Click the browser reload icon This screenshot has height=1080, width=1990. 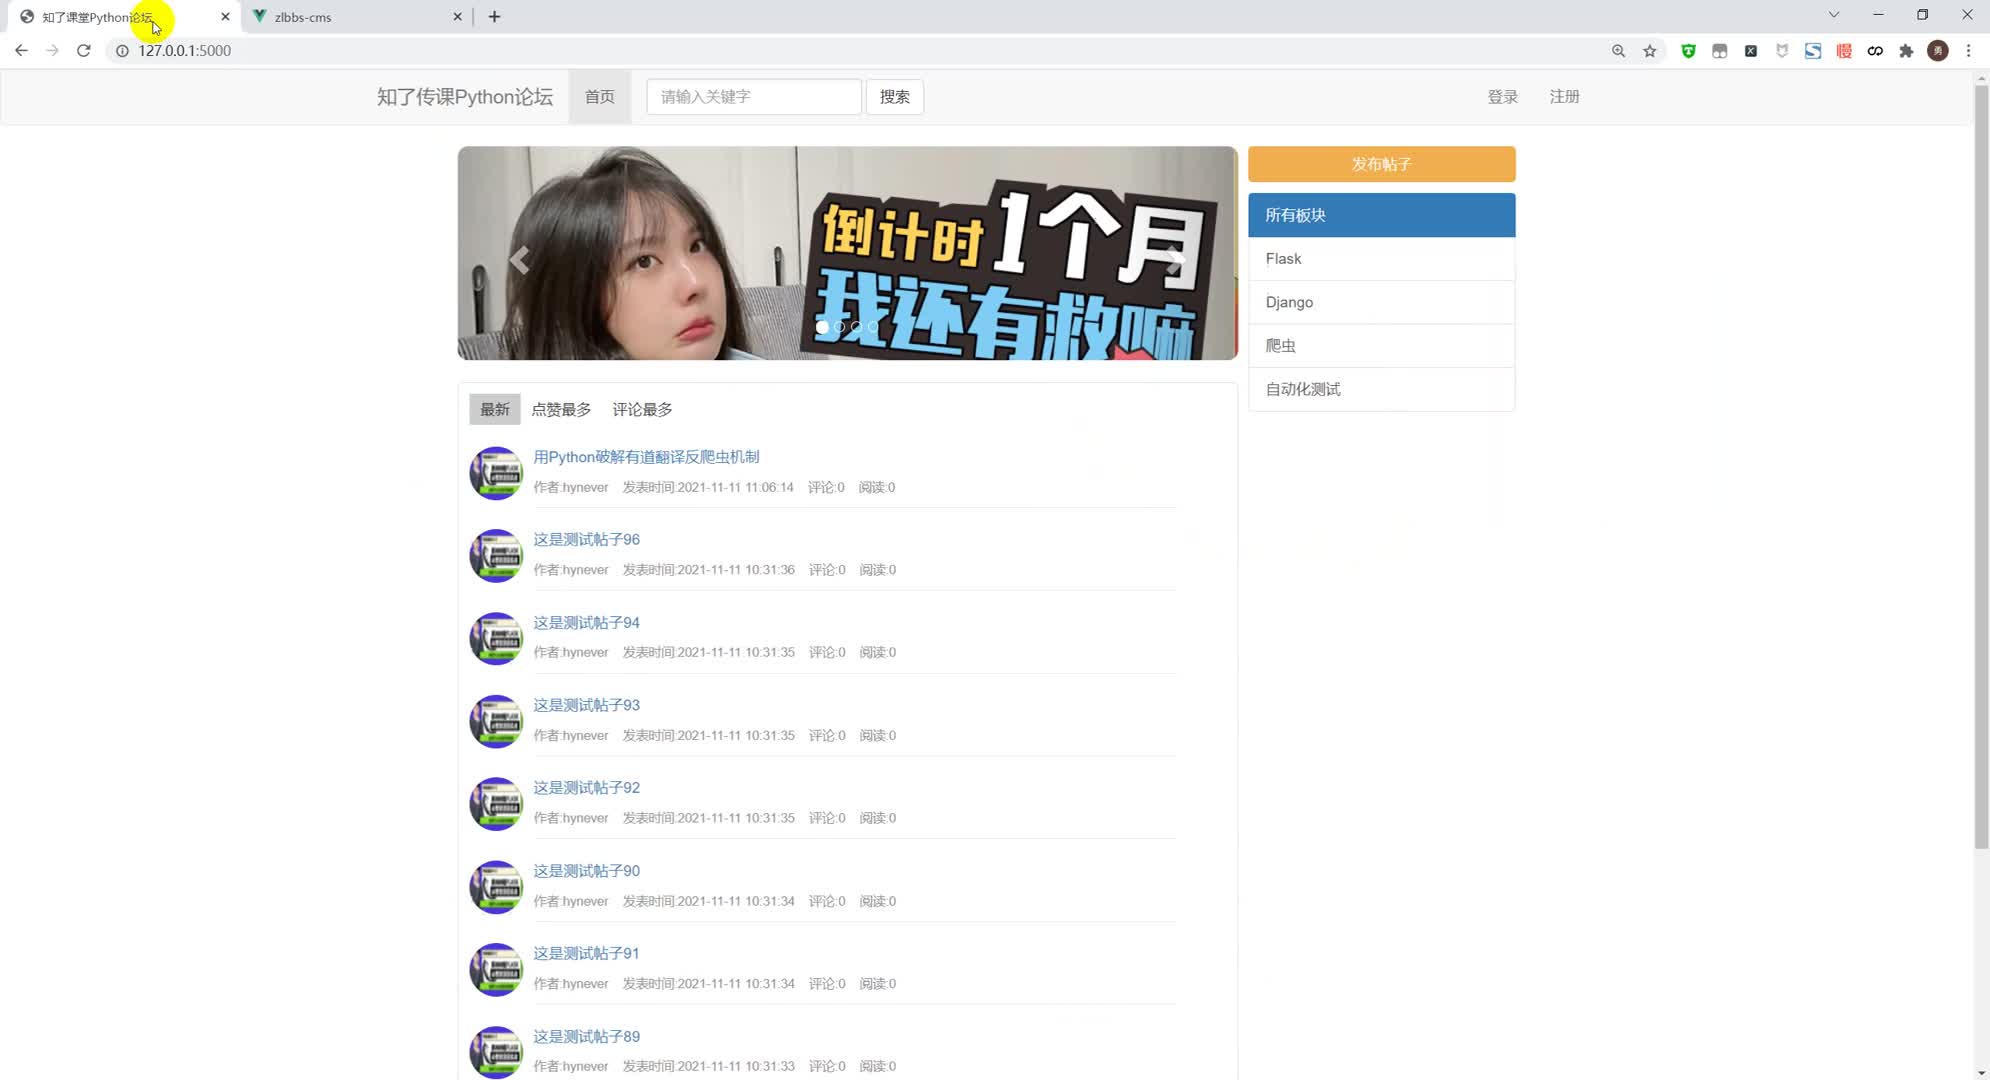tap(84, 50)
